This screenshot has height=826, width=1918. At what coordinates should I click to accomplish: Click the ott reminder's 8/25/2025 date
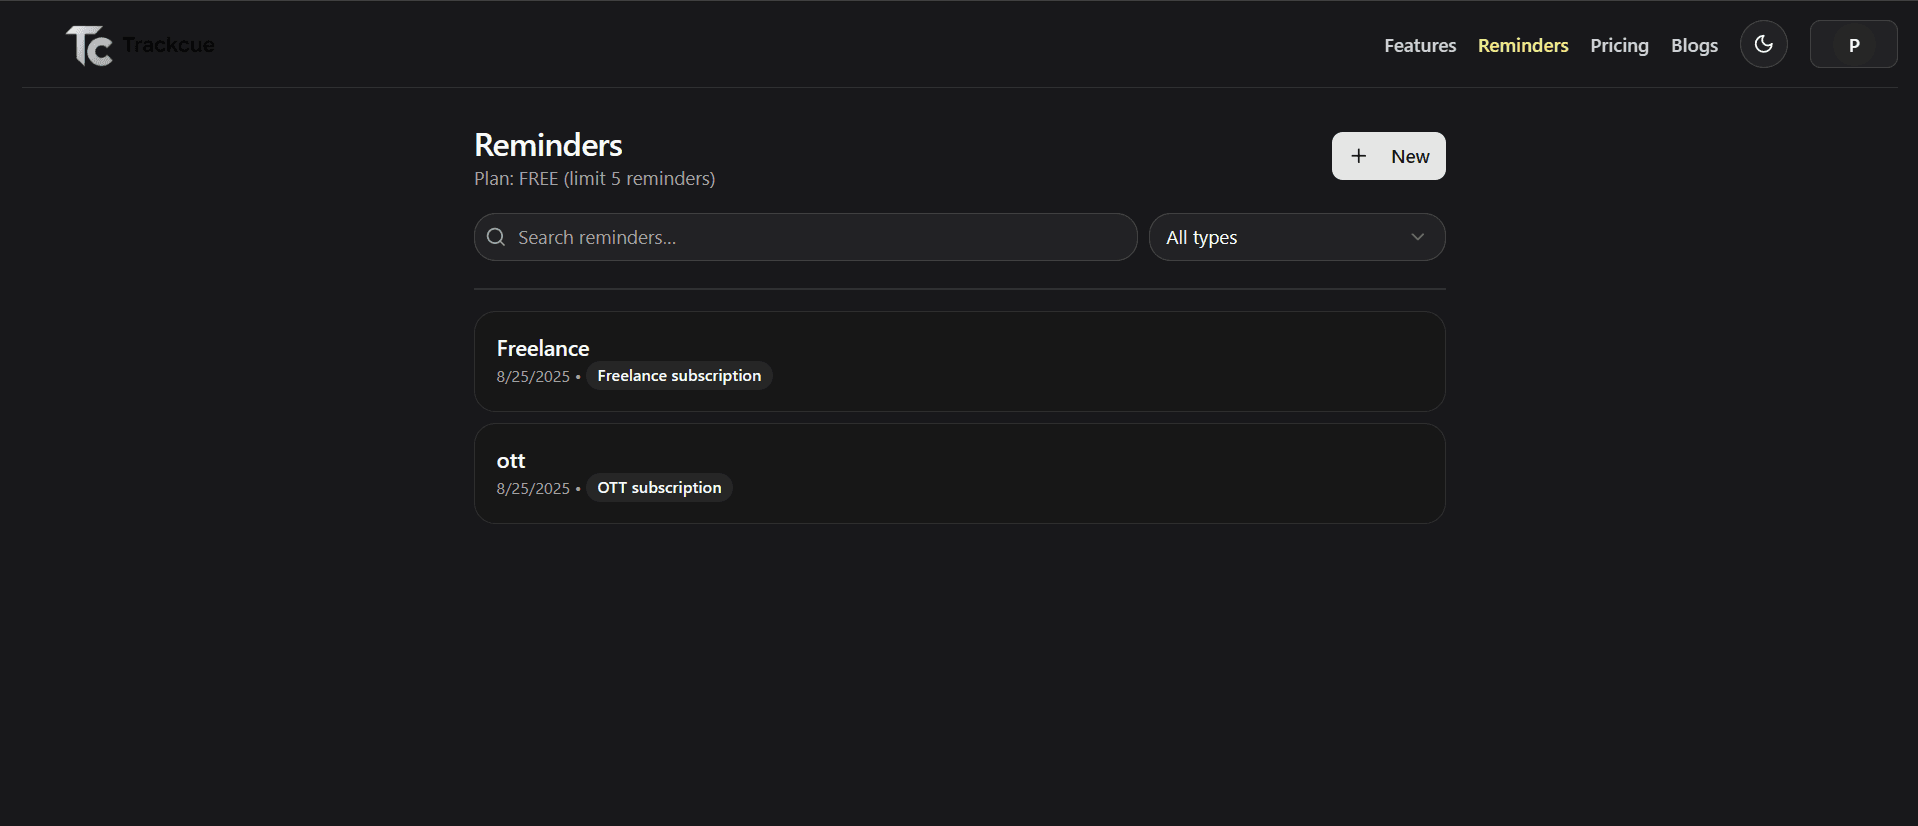533,489
